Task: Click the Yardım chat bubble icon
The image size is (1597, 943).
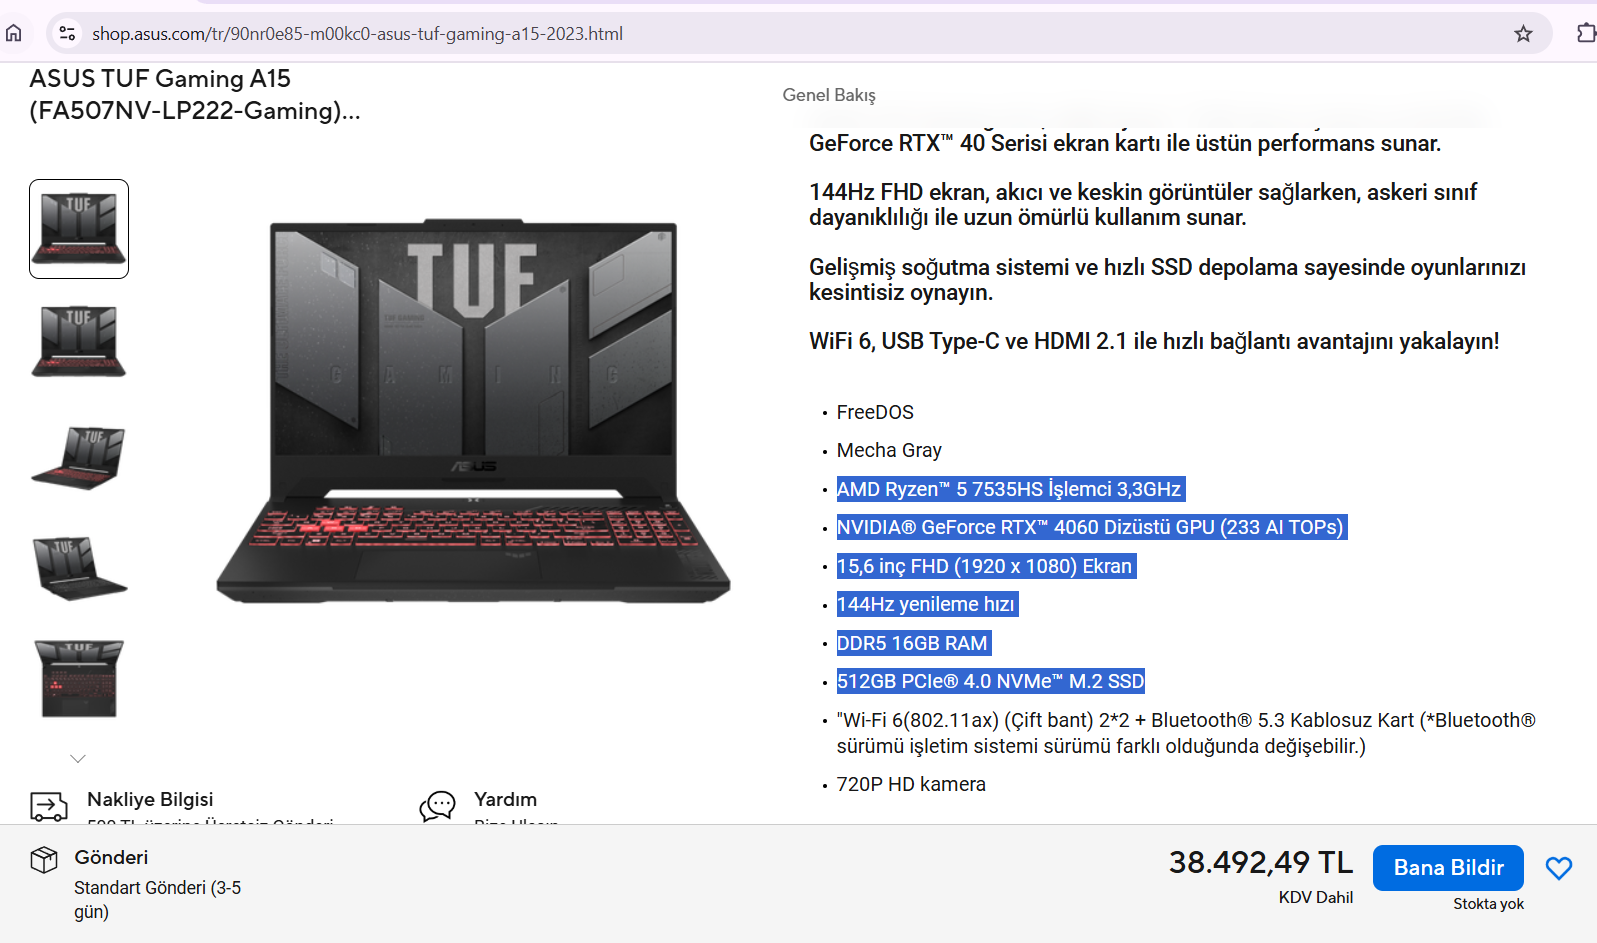Action: point(437,806)
